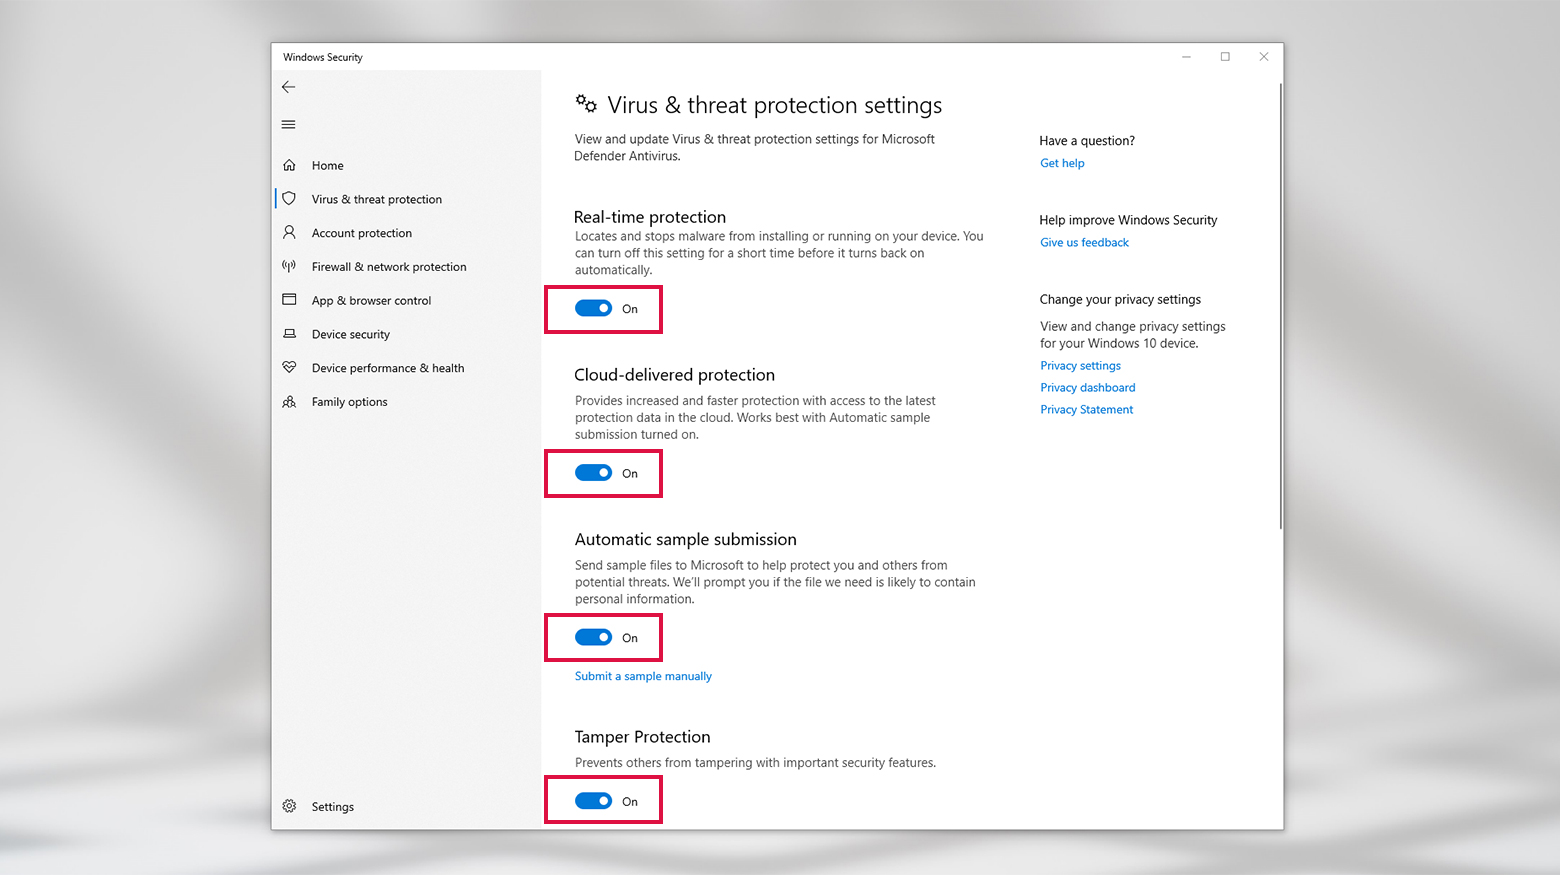This screenshot has width=1560, height=875.
Task: Select the Device security icon
Action: (289, 334)
